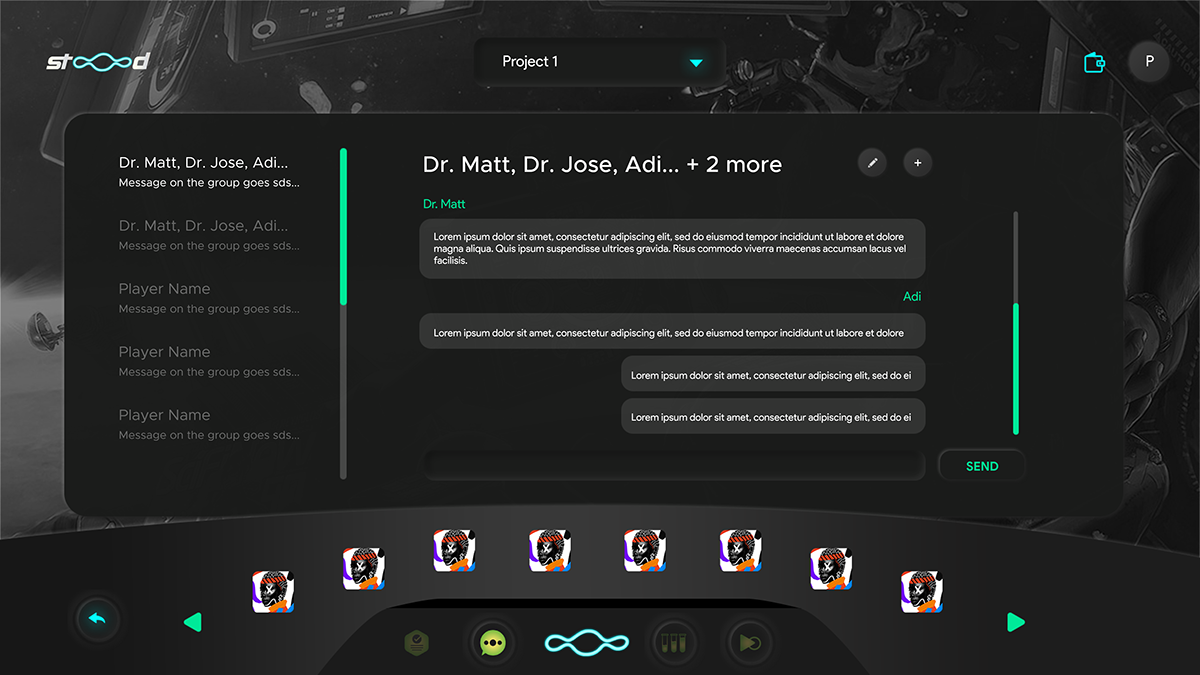This screenshot has width=1200, height=675.
Task: Click the Stood logo
Action: click(98, 62)
